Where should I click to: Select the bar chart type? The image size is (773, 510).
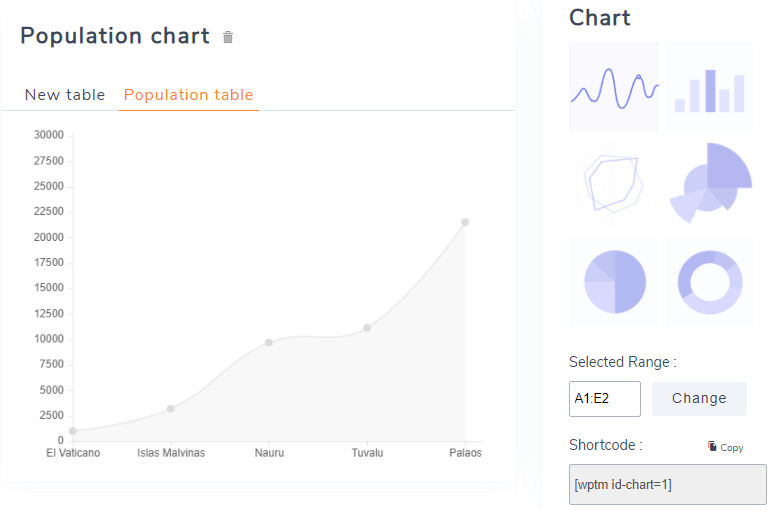pyautogui.click(x=710, y=86)
